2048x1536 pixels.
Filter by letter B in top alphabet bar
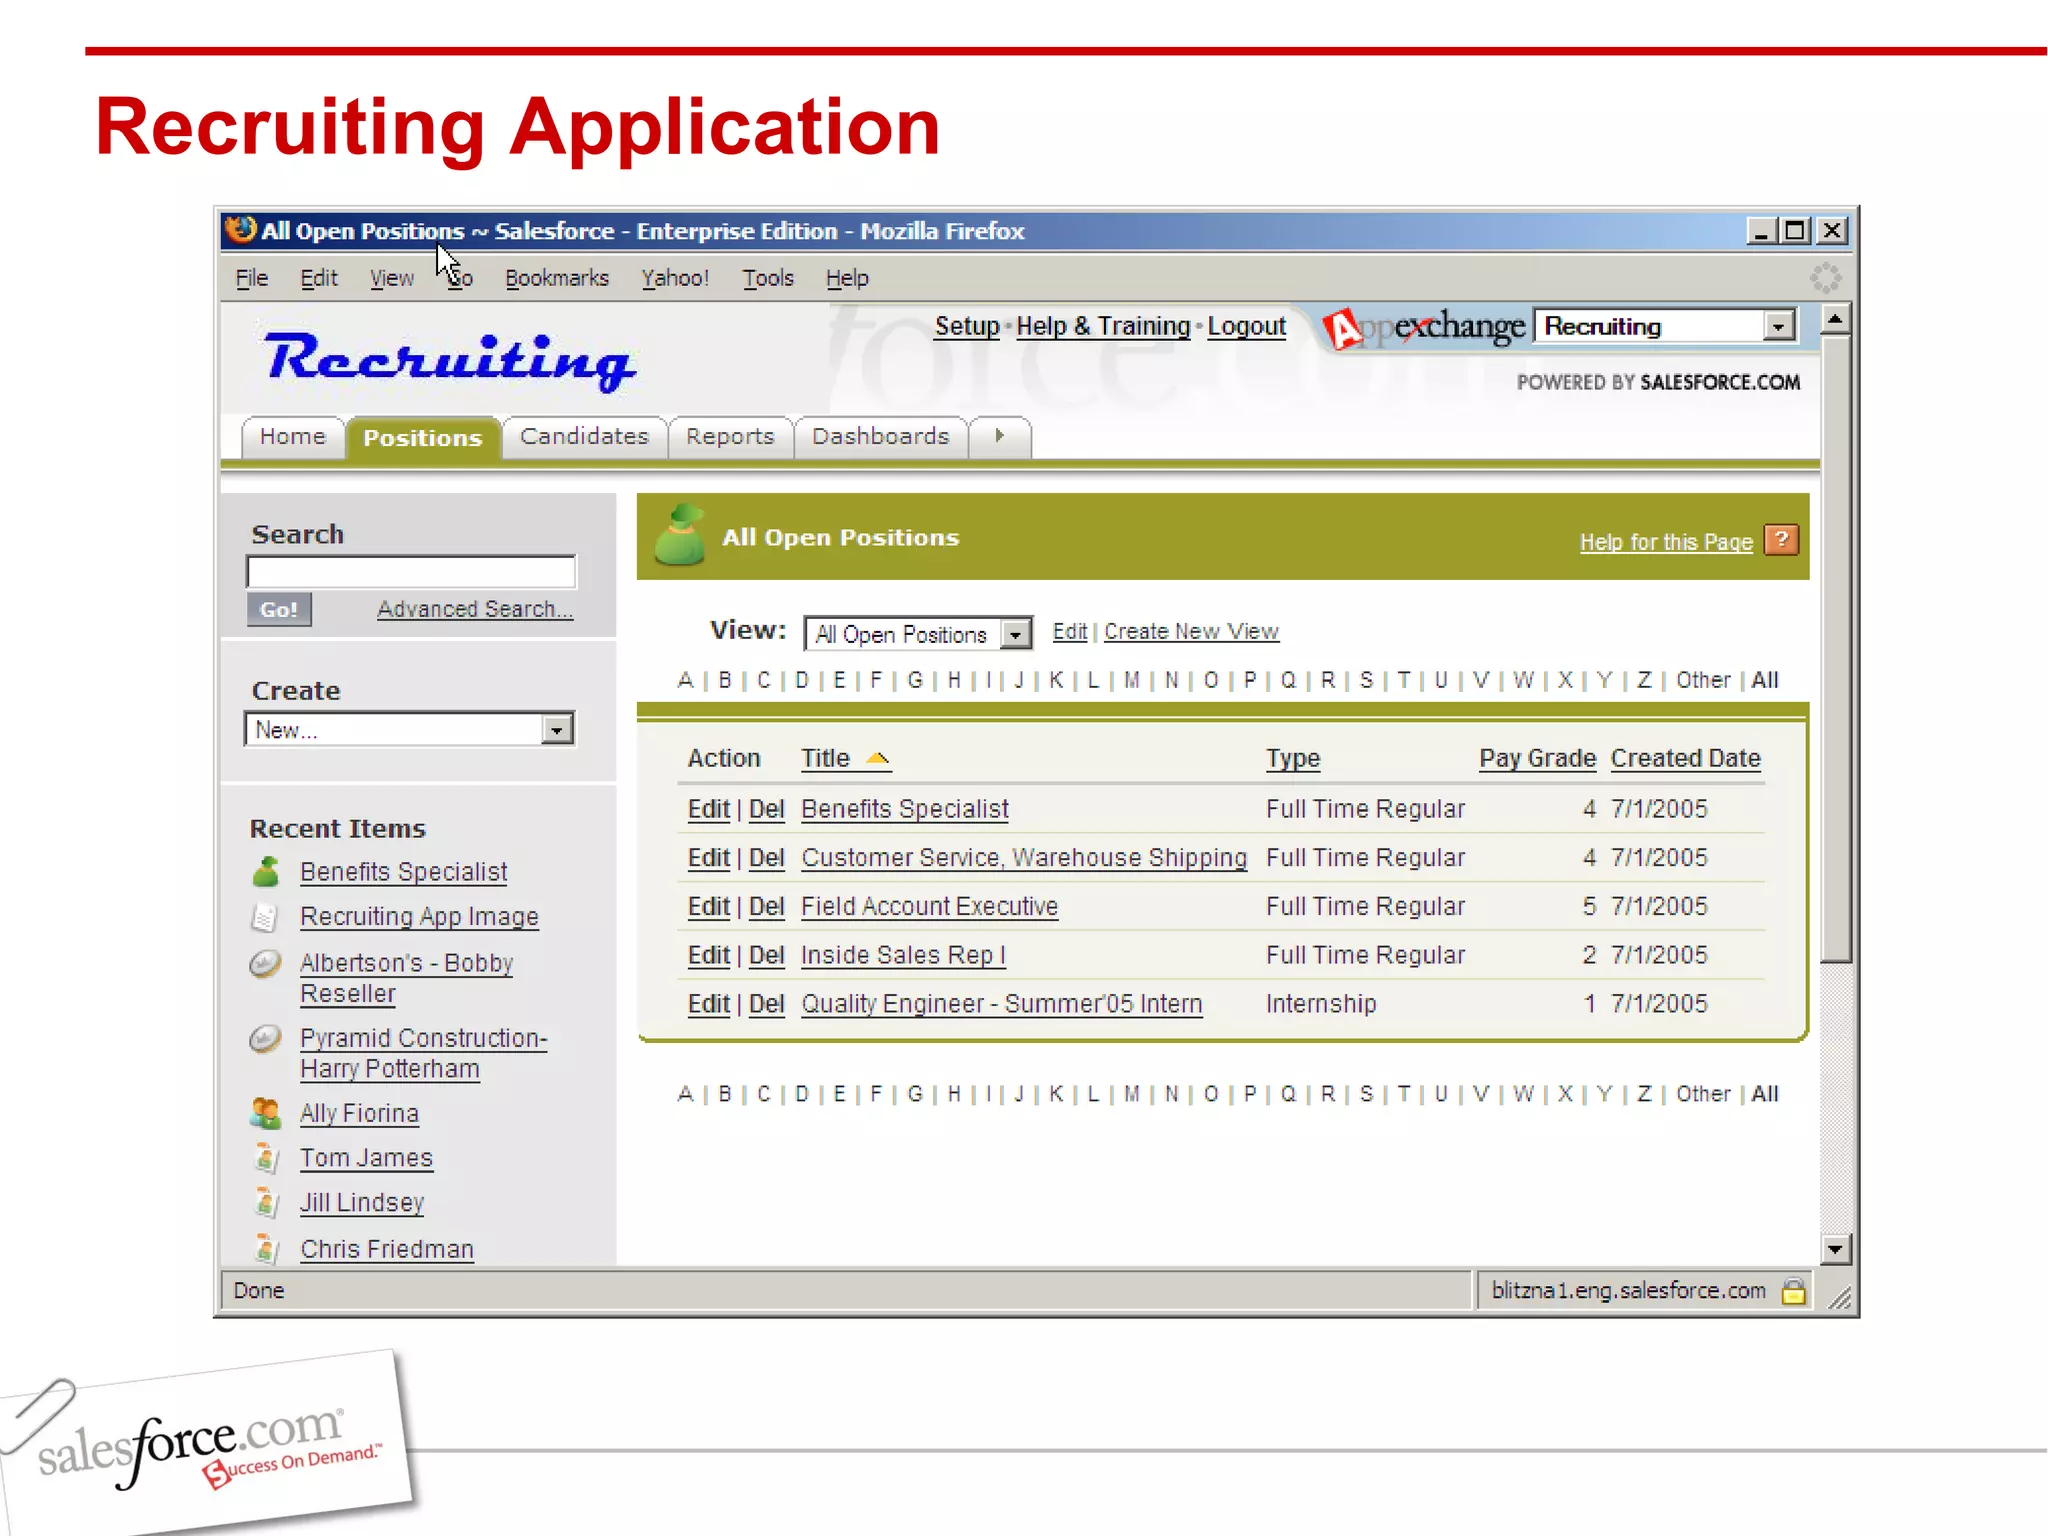pos(725,680)
